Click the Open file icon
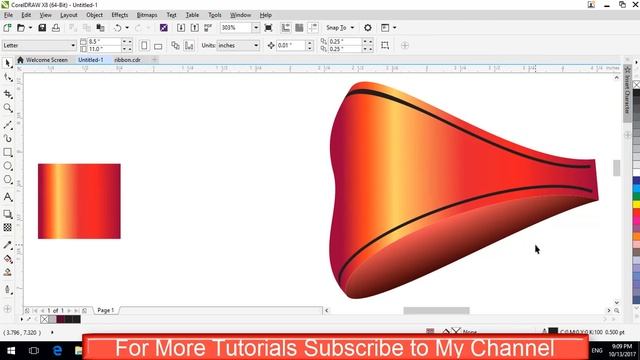Image resolution: width=640 pixels, height=360 pixels. pos(20,28)
